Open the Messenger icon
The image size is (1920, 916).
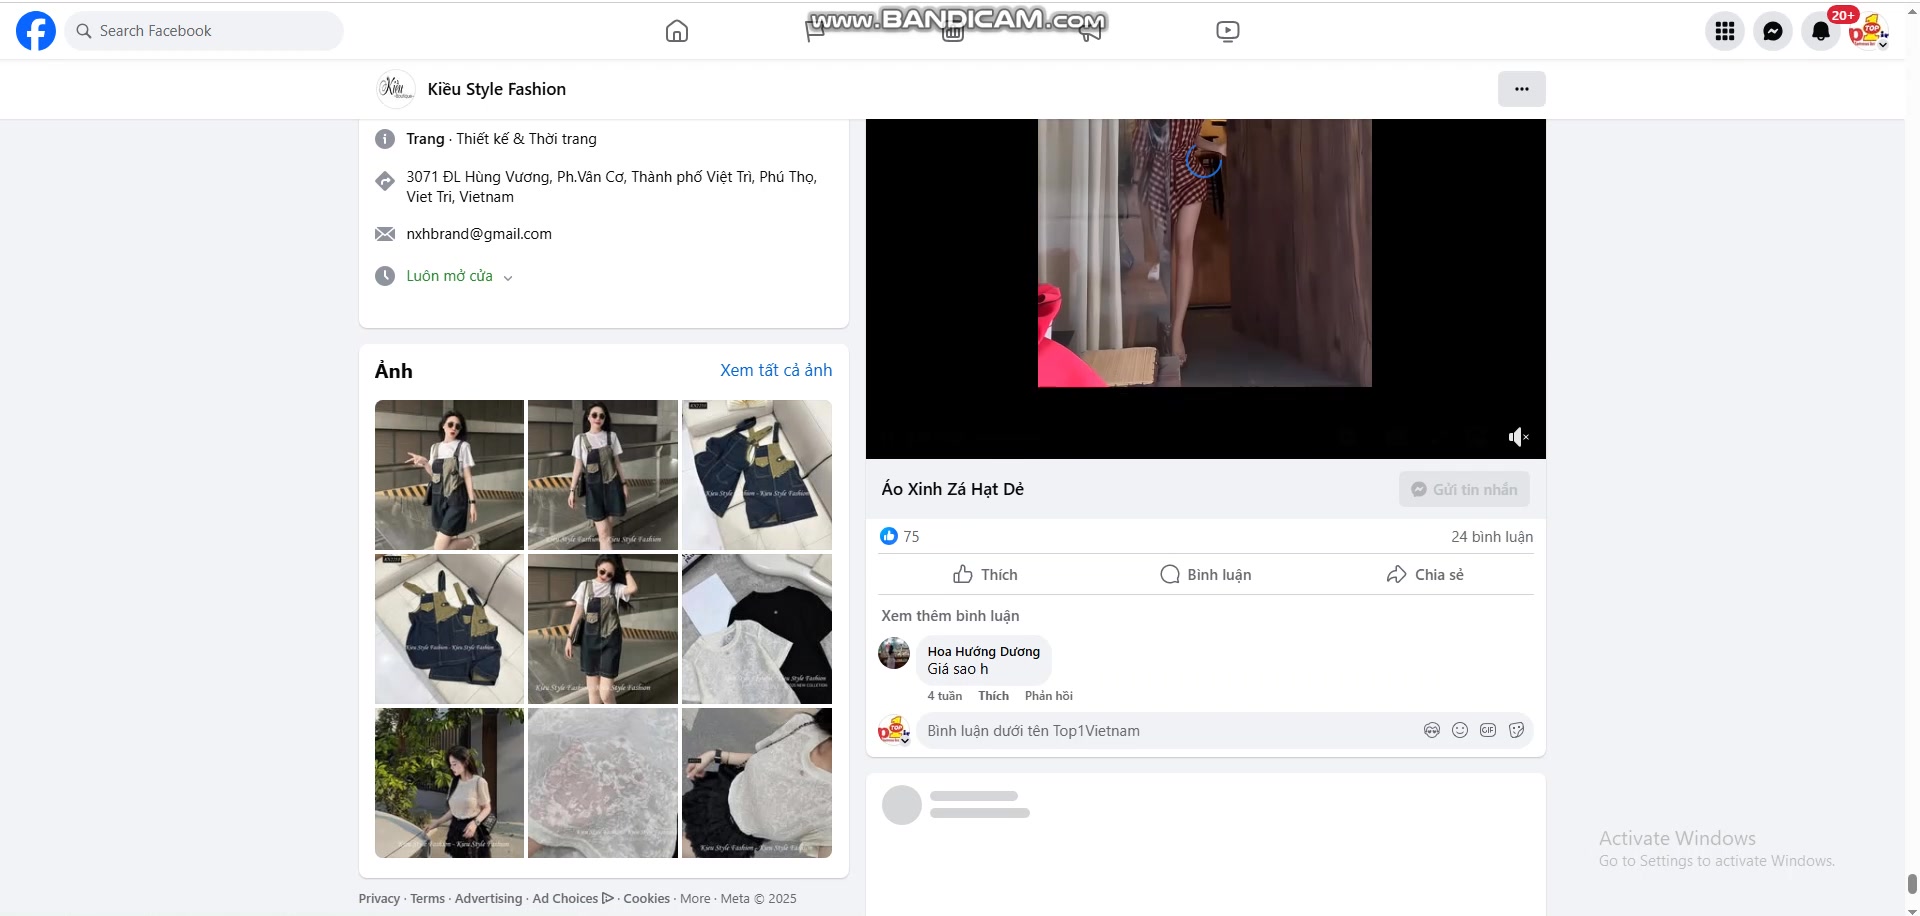point(1772,31)
